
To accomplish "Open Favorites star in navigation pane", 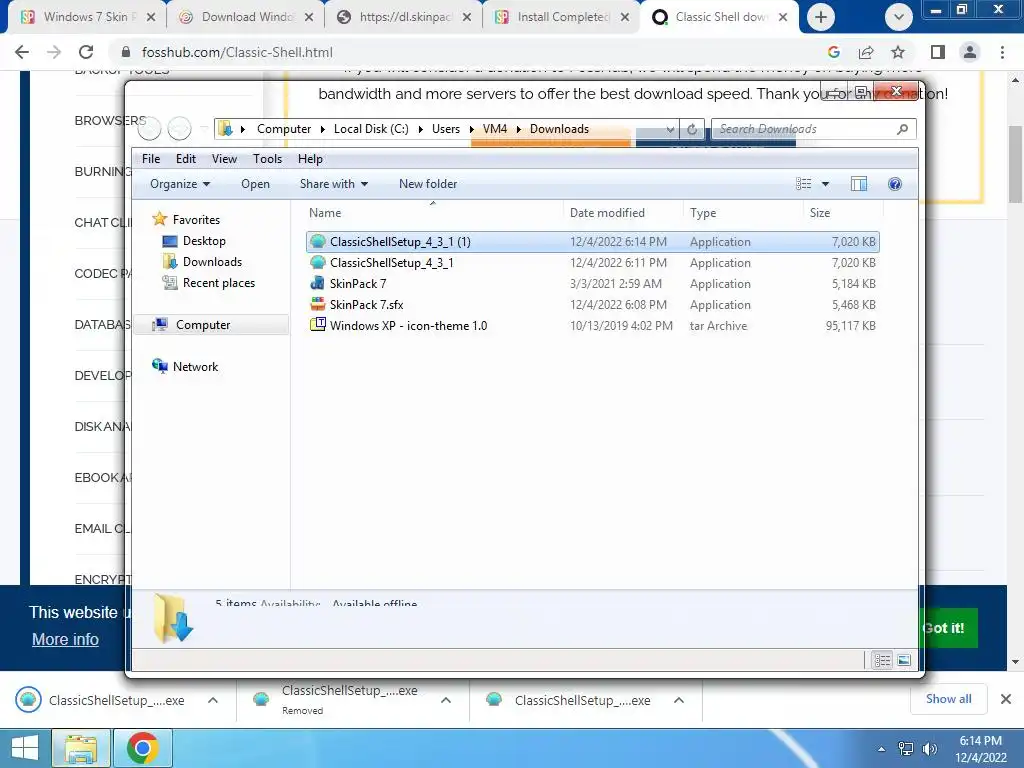I will point(159,219).
